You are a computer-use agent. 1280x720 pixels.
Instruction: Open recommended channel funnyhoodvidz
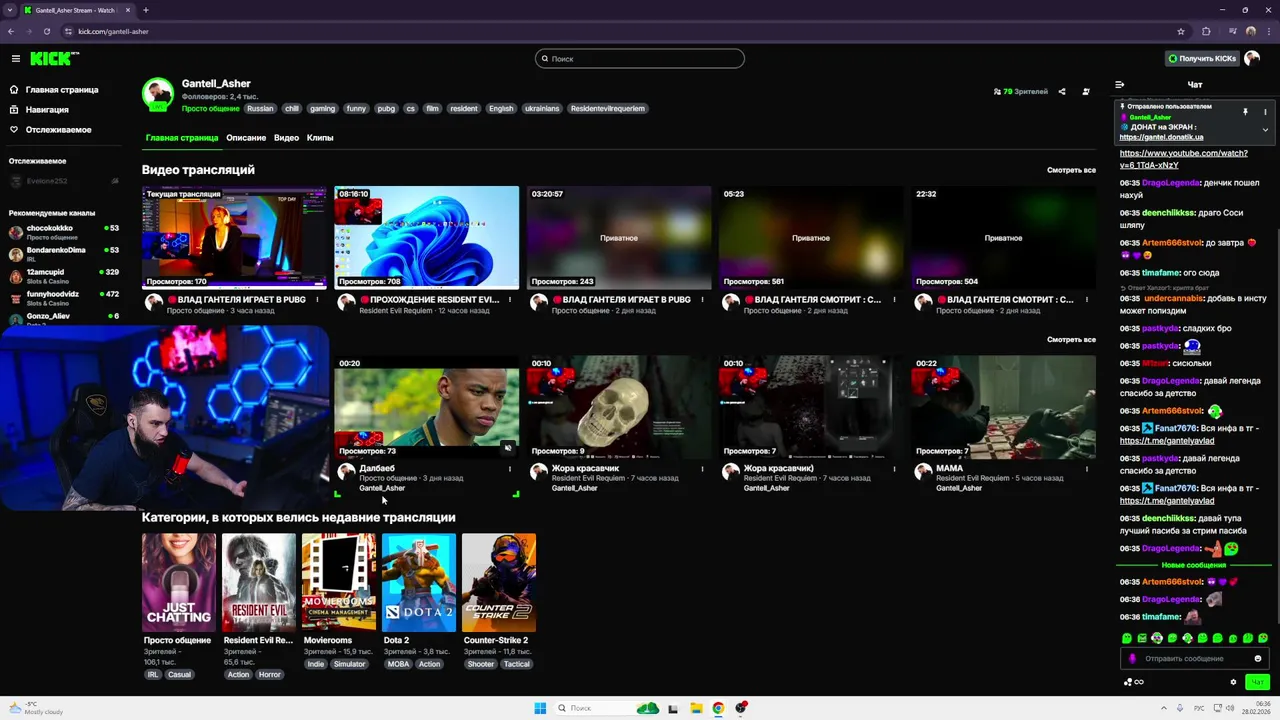point(64,298)
